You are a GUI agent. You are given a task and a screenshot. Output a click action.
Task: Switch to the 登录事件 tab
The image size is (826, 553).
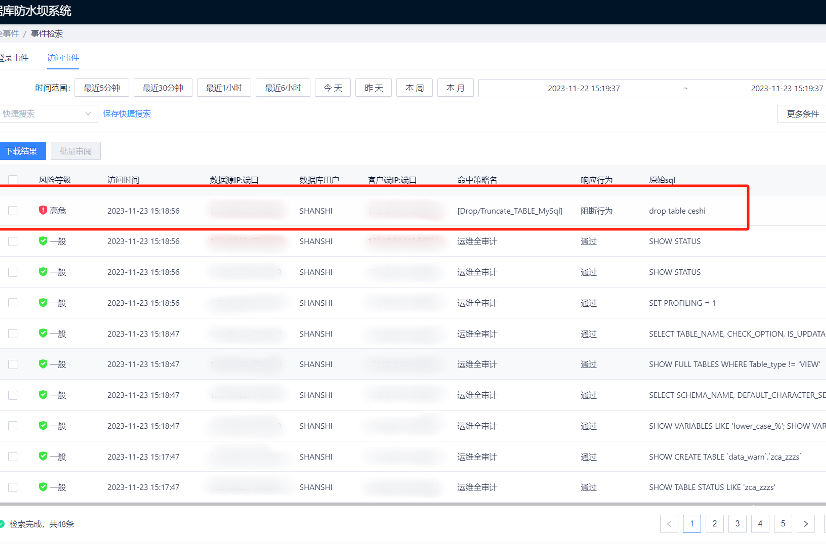coord(14,58)
